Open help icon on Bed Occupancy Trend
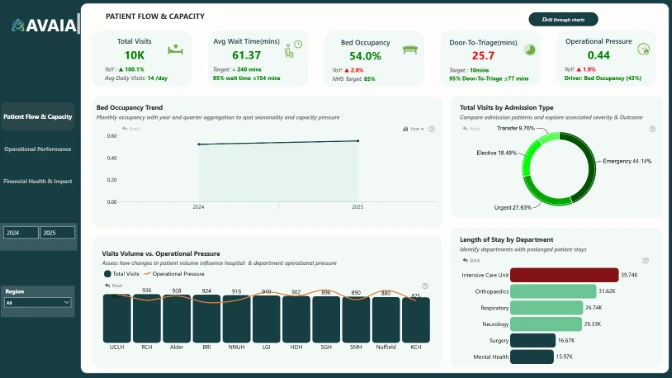The width and height of the screenshot is (672, 378). 432,129
